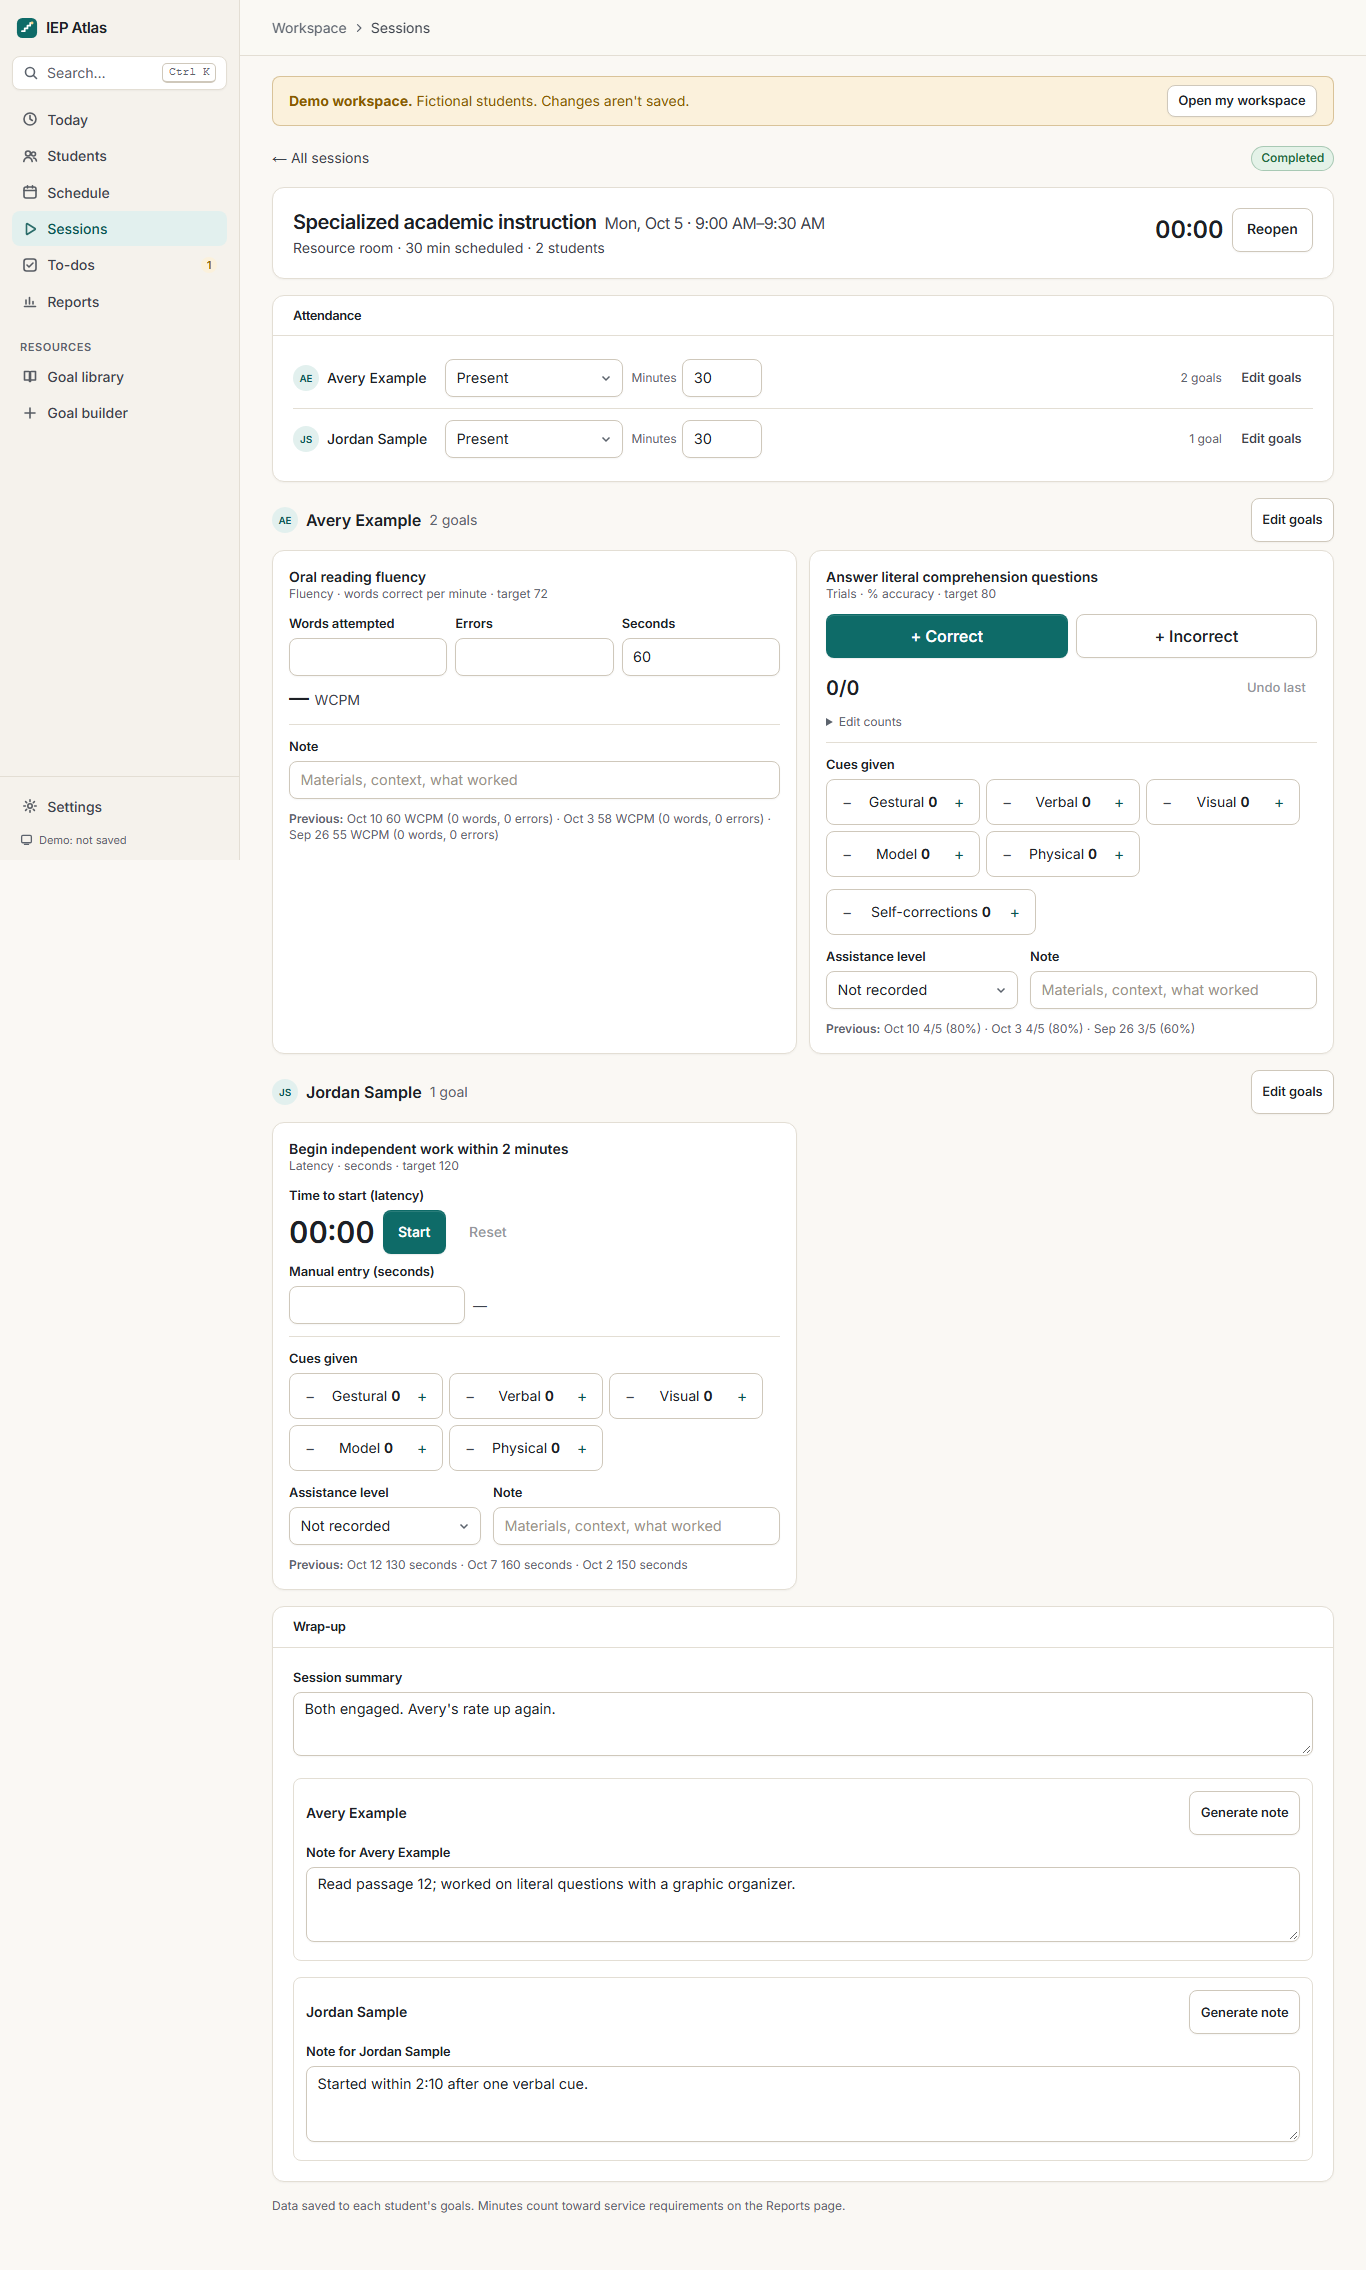Screen dimensions: 1366x2270
Task: Increase Verbal cues in Jordan's goal
Action: (x=582, y=1397)
